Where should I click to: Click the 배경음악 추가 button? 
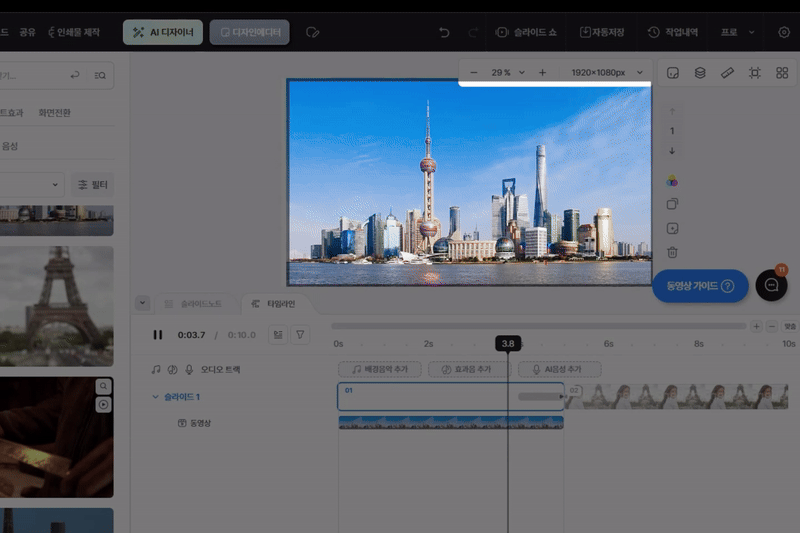380,369
